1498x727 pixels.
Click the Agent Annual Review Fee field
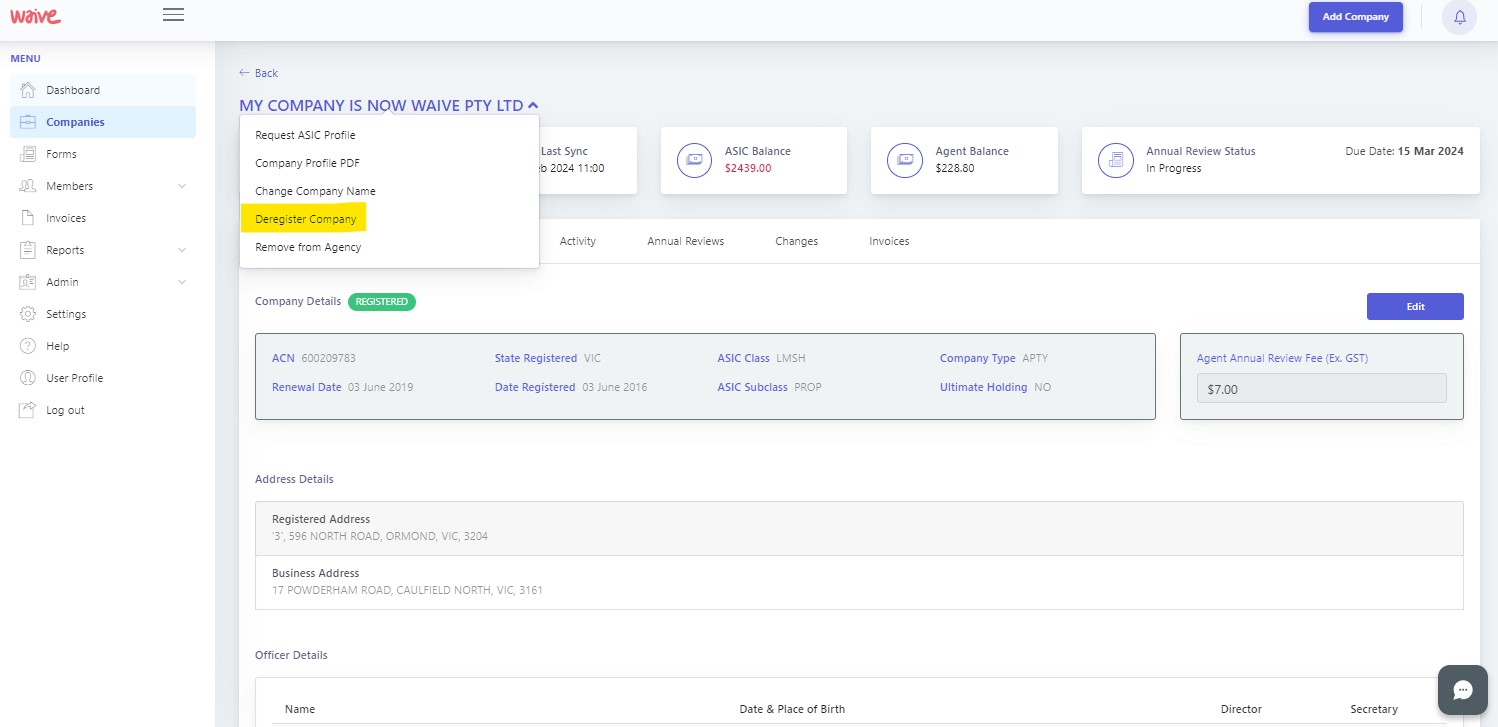pyautogui.click(x=1321, y=388)
